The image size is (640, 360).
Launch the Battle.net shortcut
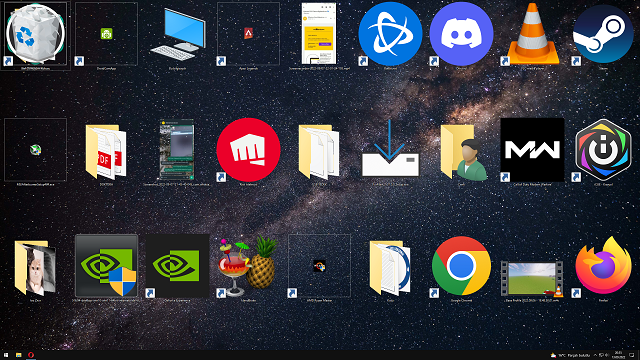click(x=390, y=33)
